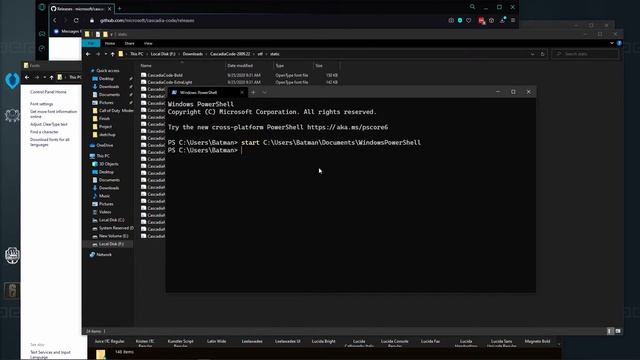Open Home tab in Explorer ribbon

click(110, 43)
